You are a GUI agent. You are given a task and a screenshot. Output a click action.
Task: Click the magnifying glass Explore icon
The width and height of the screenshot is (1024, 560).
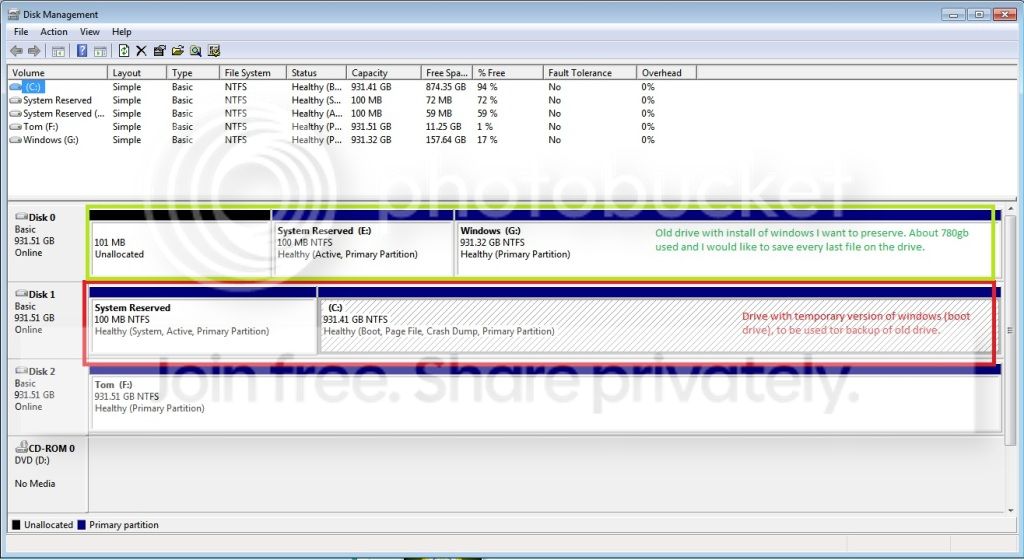click(195, 50)
